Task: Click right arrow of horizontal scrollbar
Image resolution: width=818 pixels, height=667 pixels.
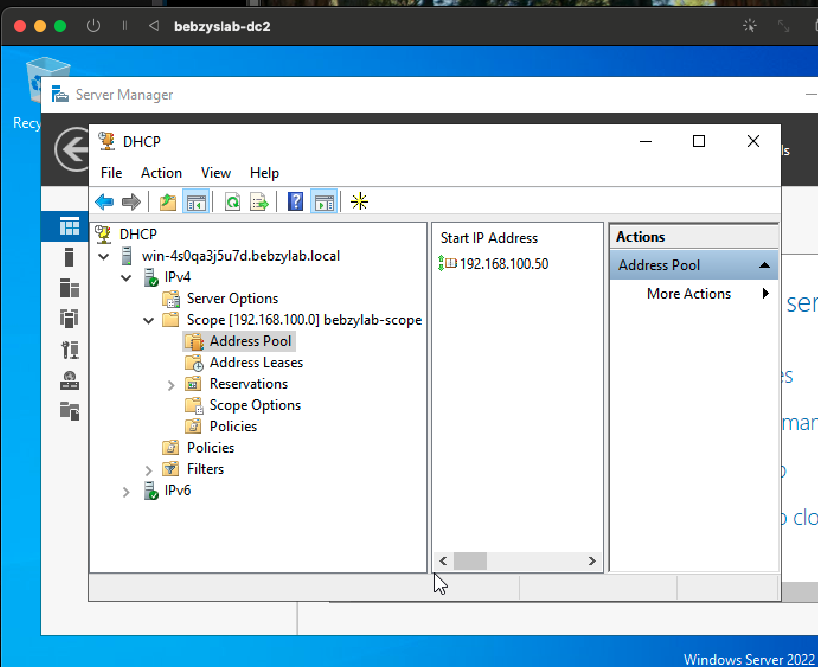Action: tap(592, 561)
